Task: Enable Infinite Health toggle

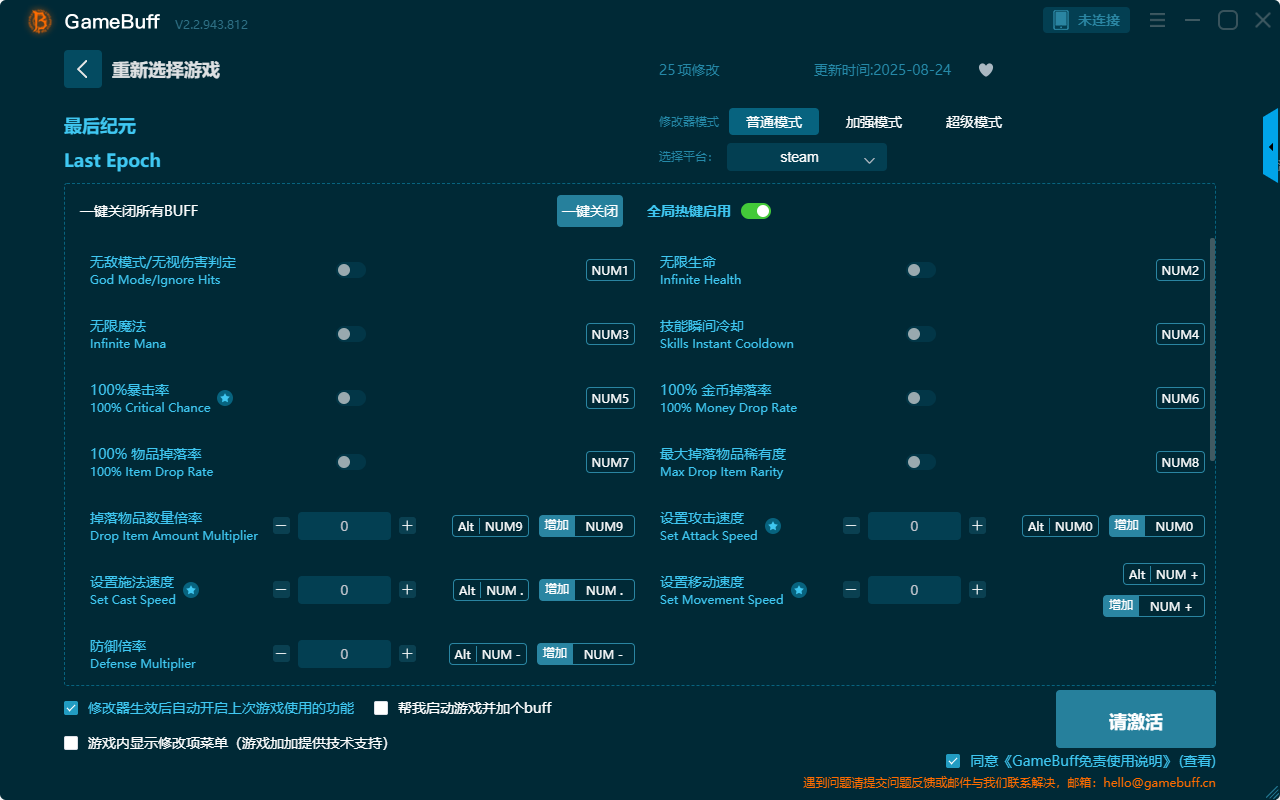Action: tap(921, 270)
